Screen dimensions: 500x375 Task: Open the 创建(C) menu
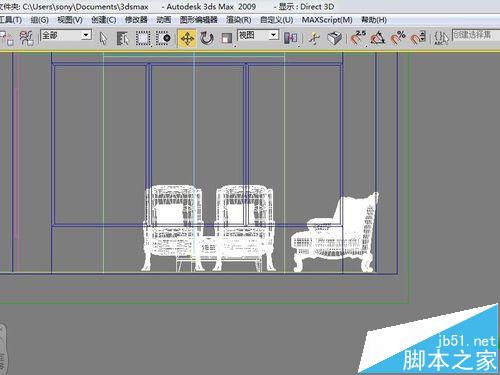[104, 20]
